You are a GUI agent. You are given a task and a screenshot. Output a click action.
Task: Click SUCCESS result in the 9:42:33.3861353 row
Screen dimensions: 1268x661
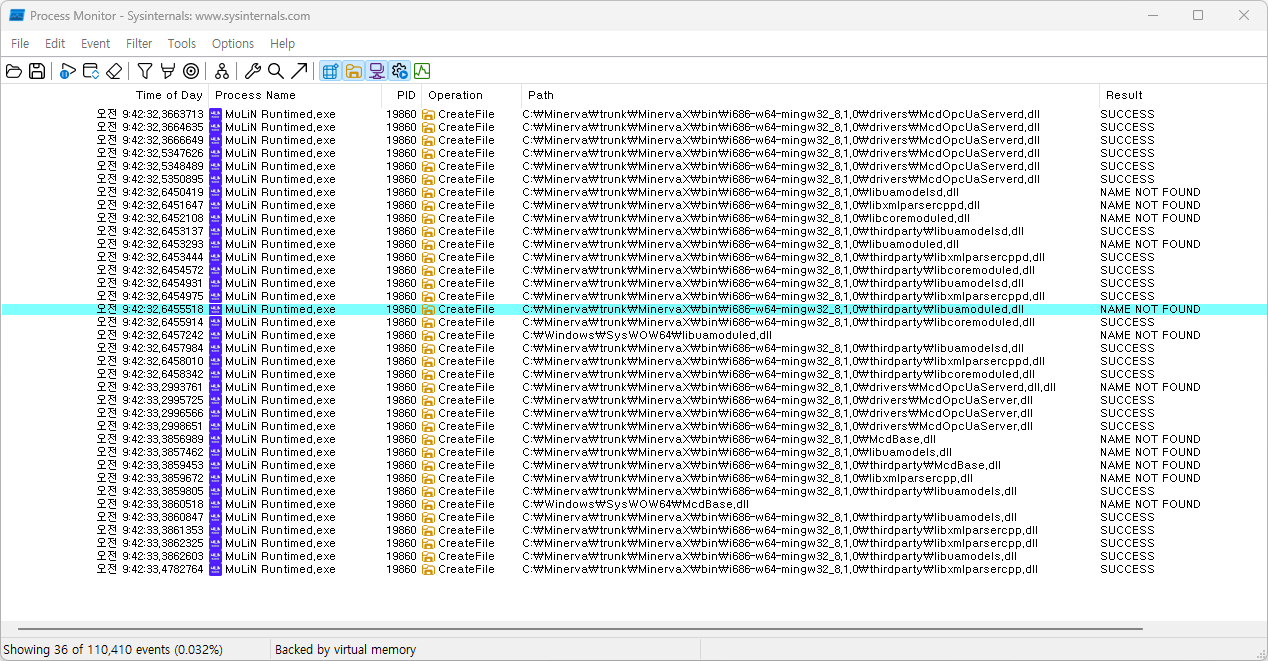click(x=1127, y=530)
